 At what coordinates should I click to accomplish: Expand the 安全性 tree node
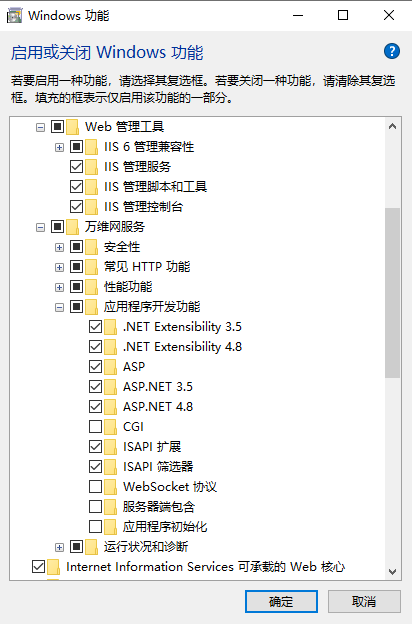[59, 247]
